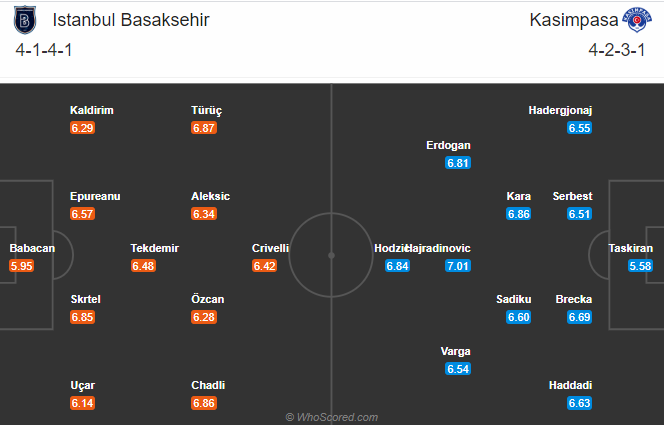Click Türüç's 6.87 rating badge

[204, 128]
